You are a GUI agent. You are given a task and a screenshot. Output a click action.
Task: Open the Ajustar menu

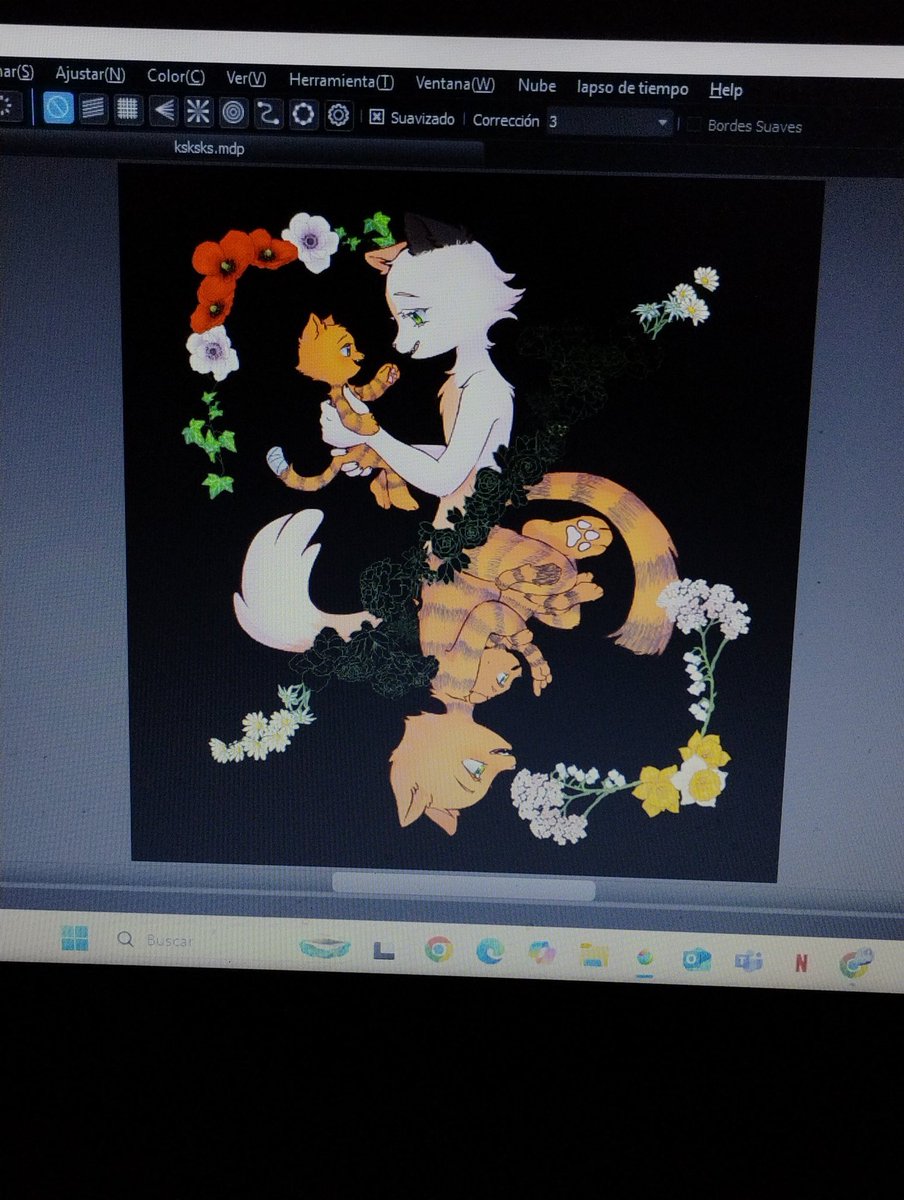point(90,73)
